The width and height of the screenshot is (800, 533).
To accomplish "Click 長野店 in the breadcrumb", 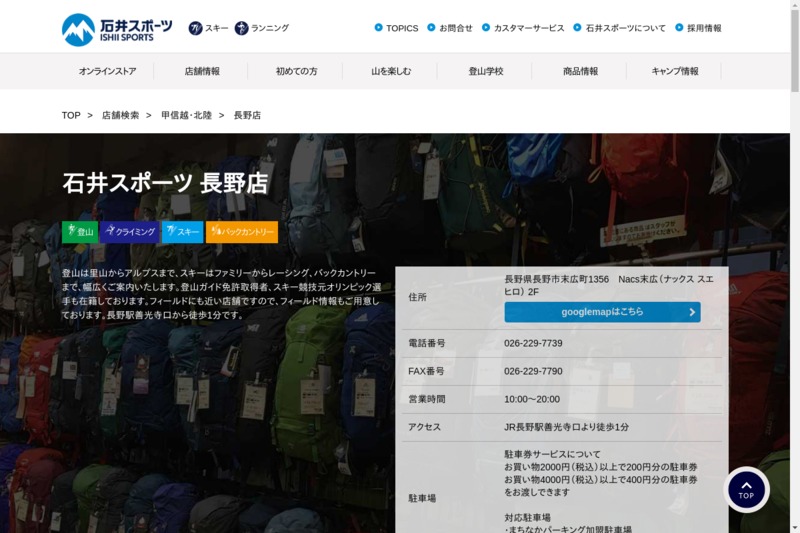I will click(247, 115).
